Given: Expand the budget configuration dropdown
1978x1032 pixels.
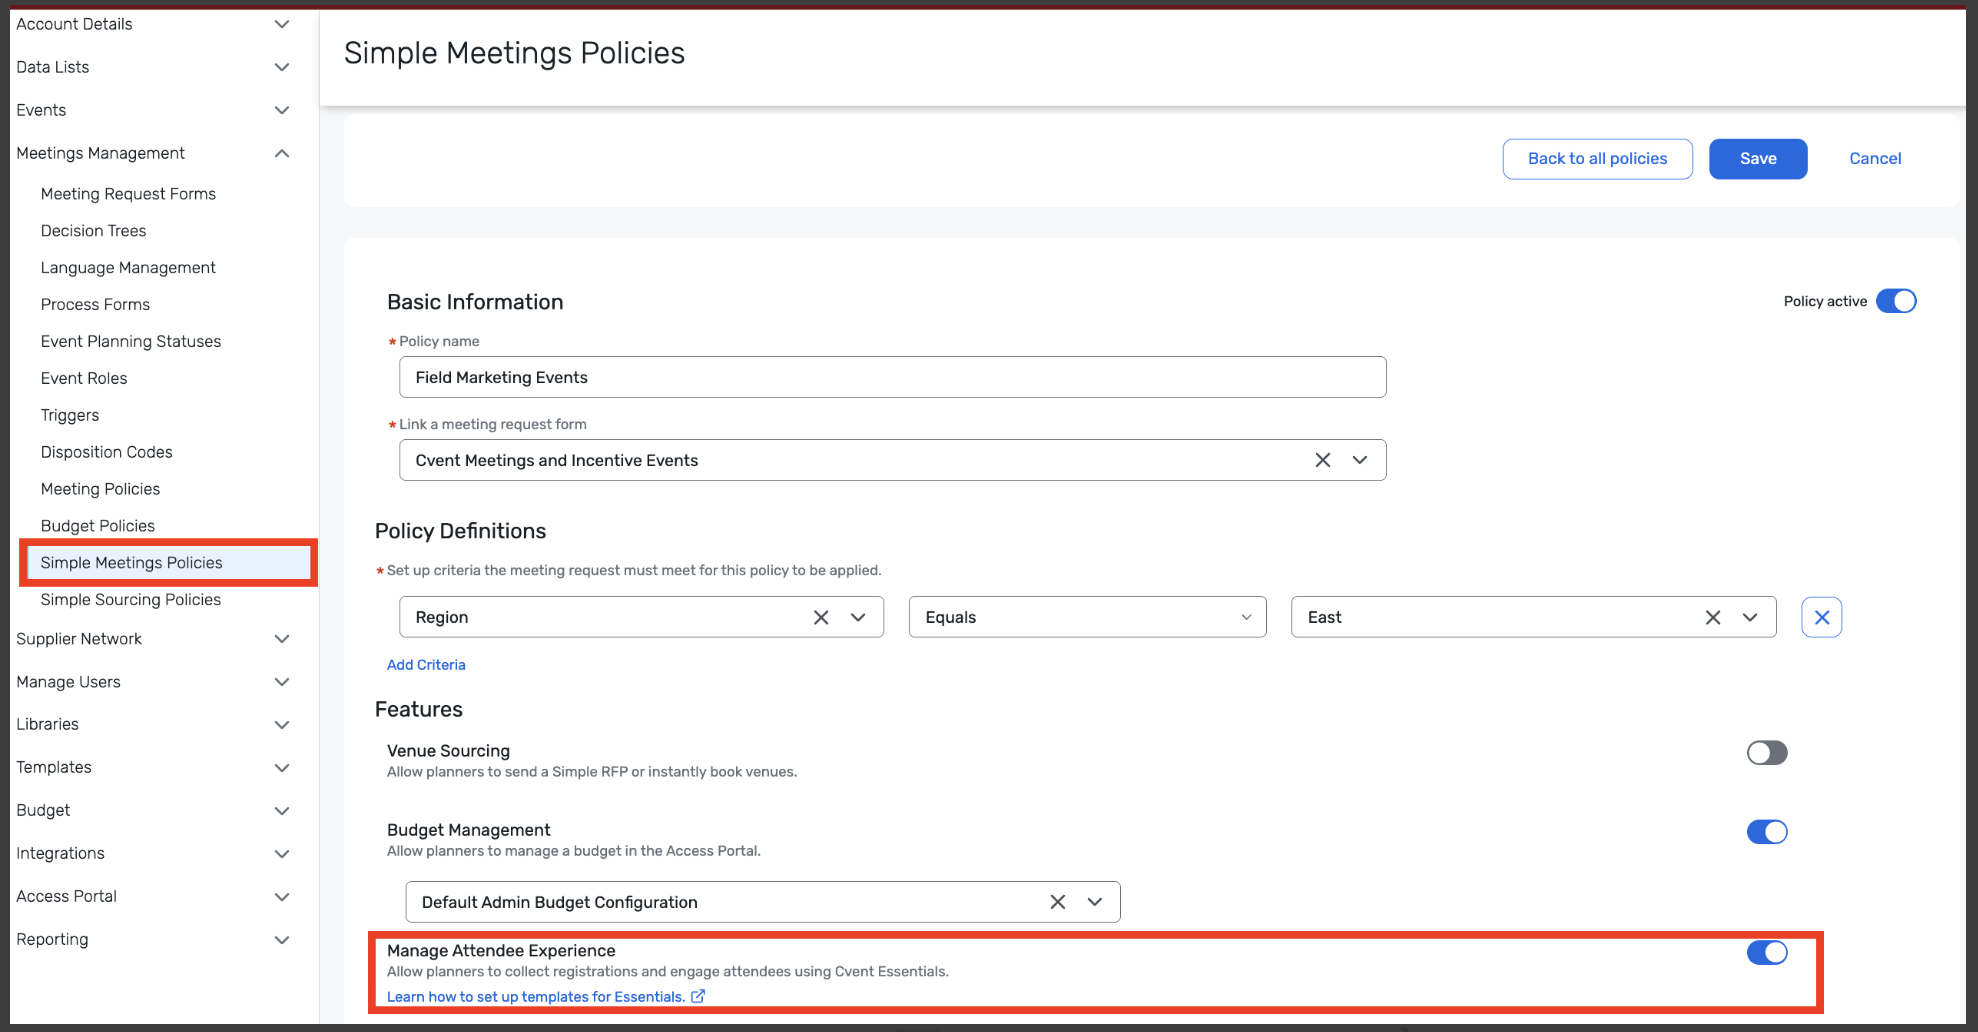Looking at the screenshot, I should (1095, 902).
